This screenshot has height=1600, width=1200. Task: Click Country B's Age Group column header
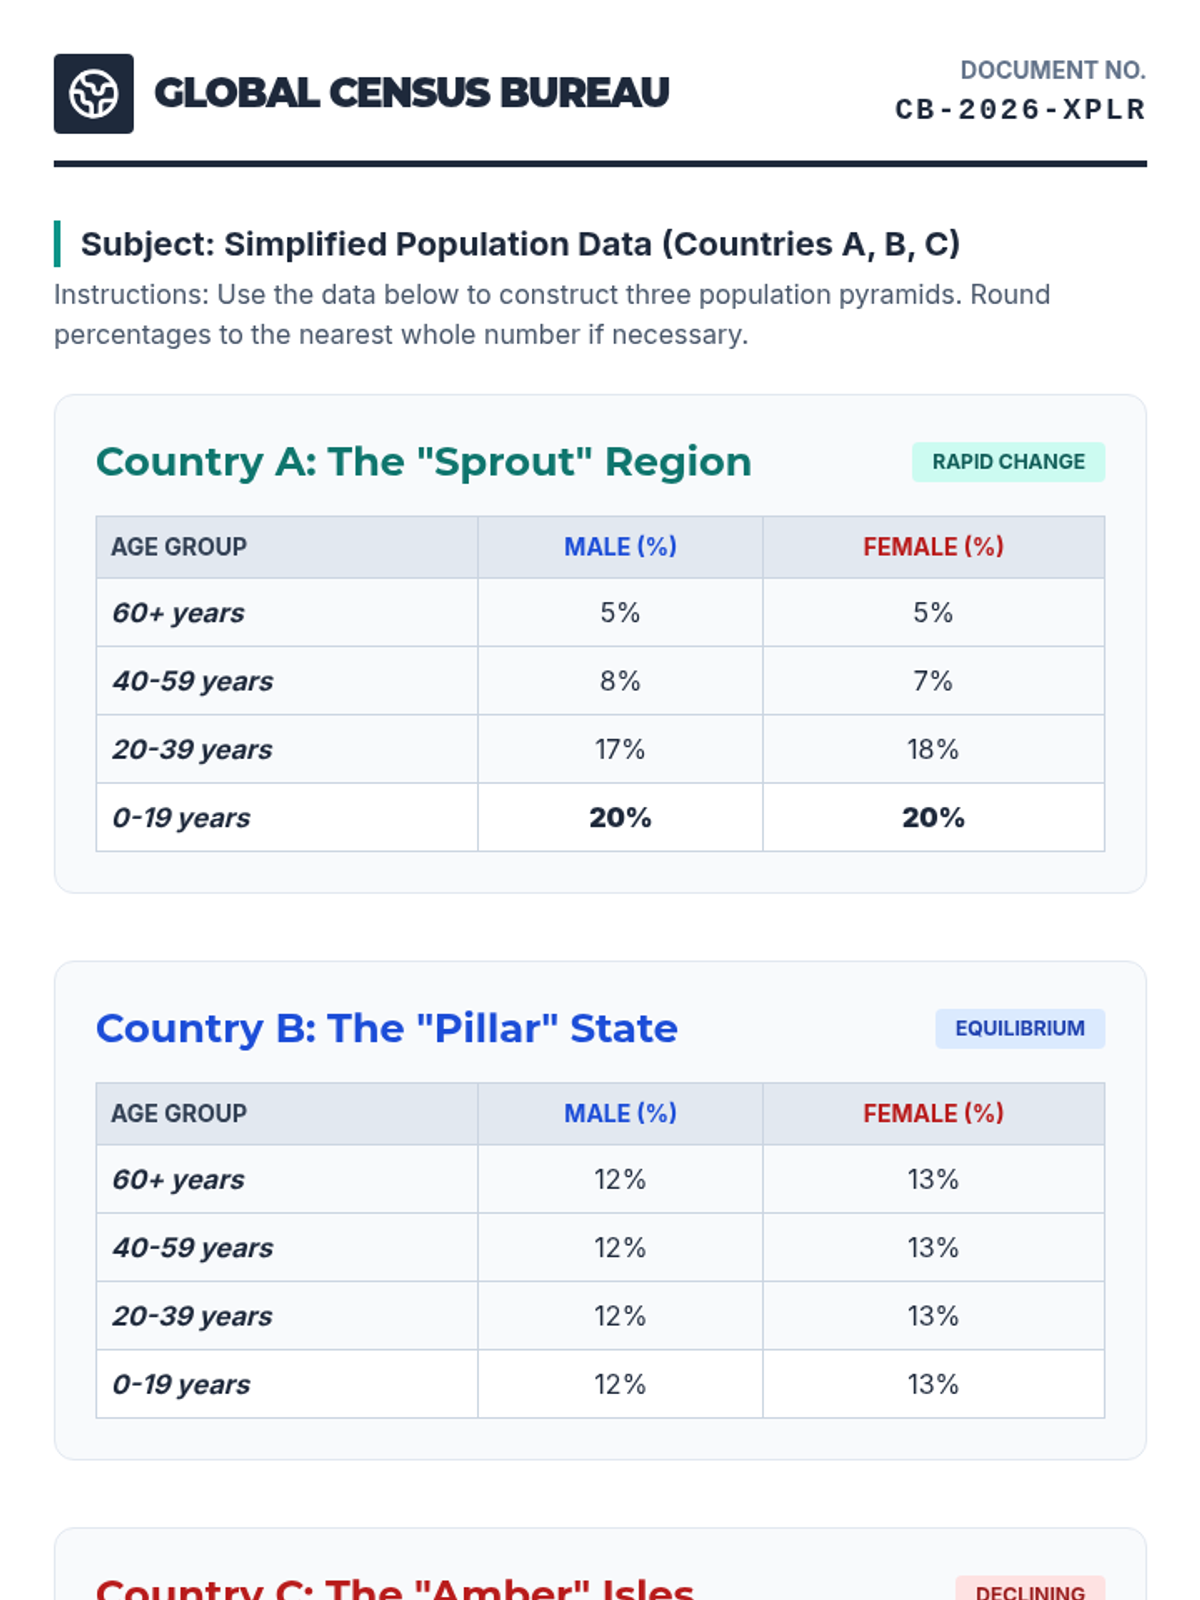tap(179, 1114)
